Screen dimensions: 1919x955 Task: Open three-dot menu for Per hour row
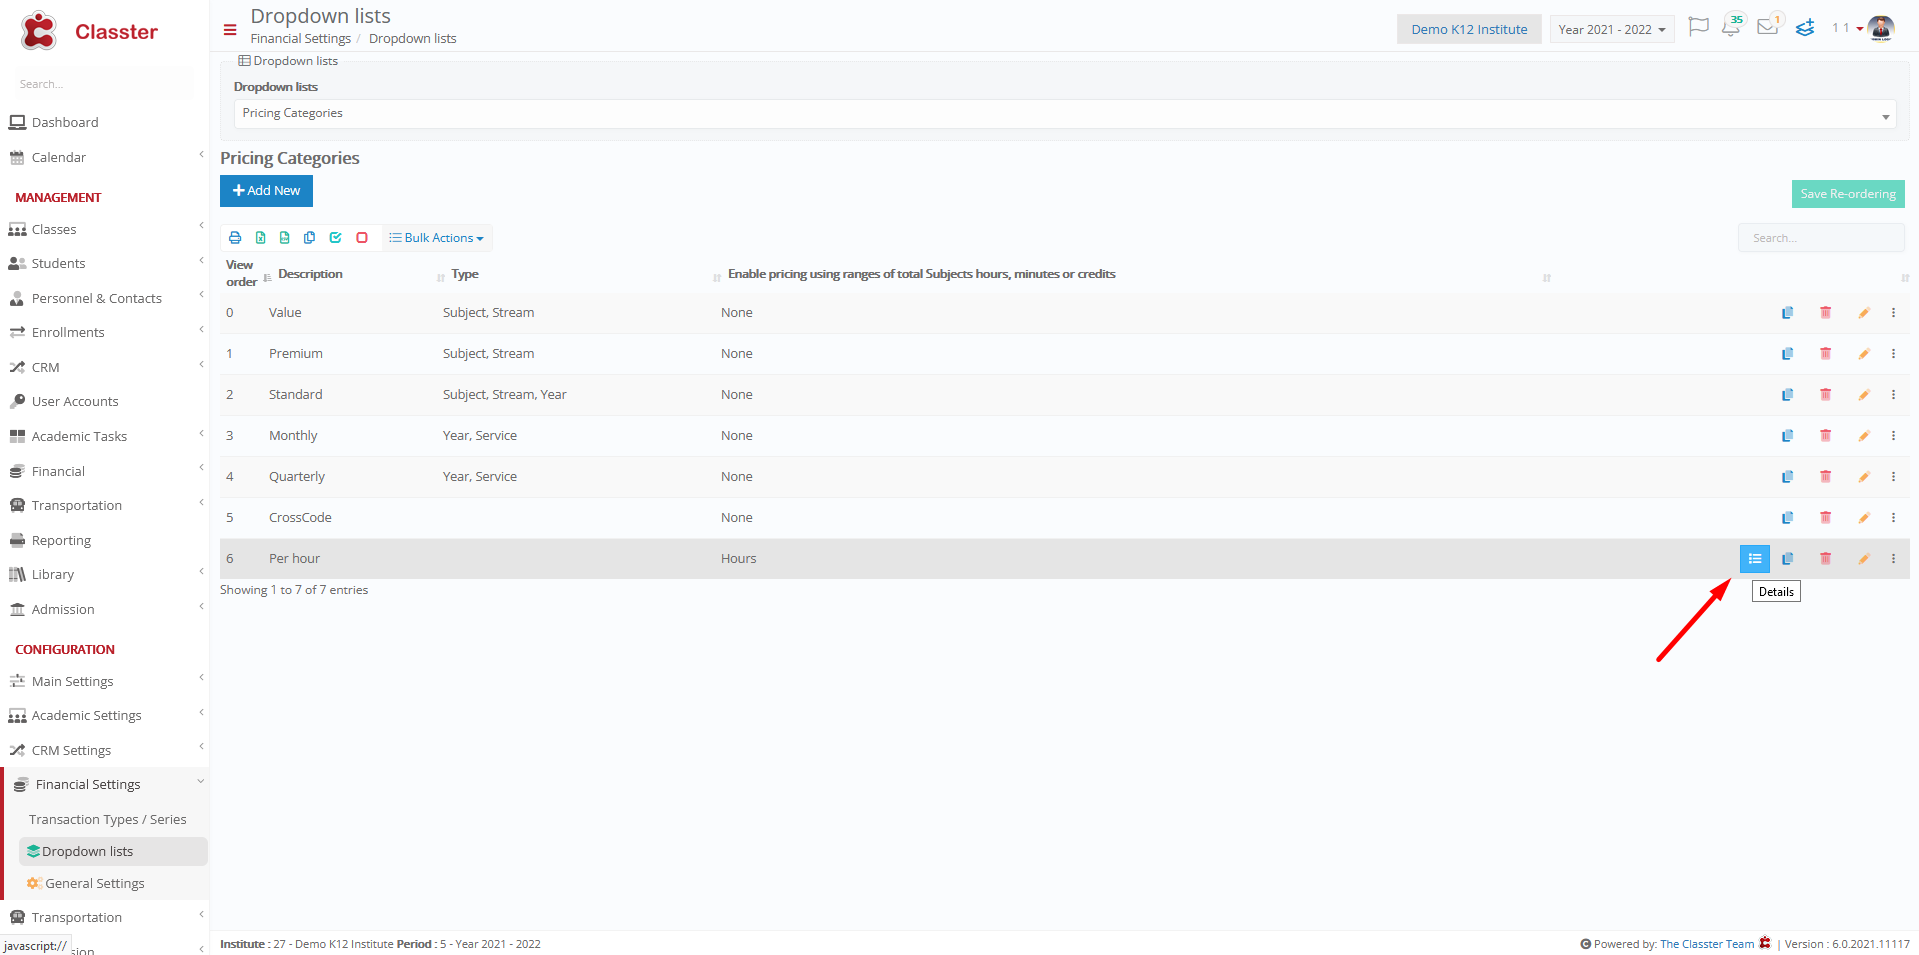[x=1893, y=559]
